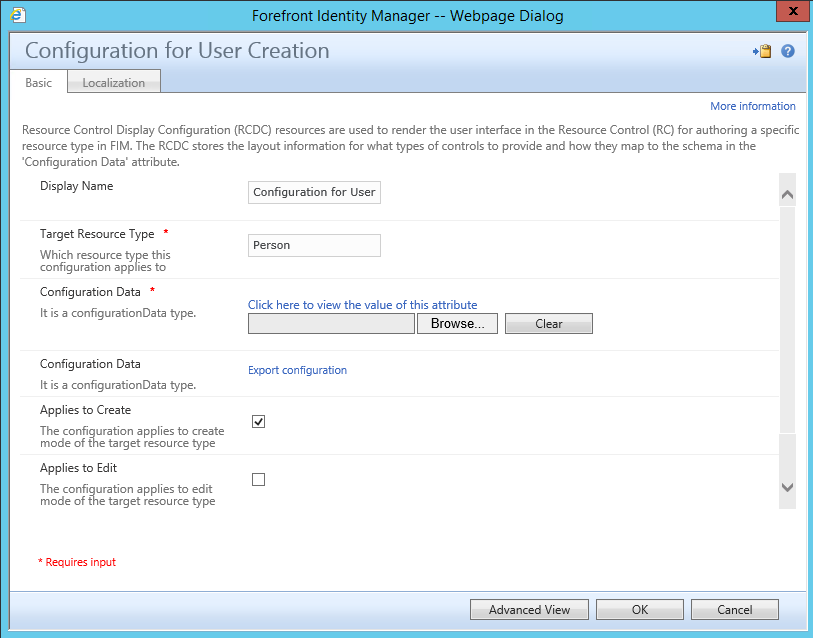Image resolution: width=813 pixels, height=638 pixels.
Task: Select the 'Display Name' label
Action: tap(76, 186)
